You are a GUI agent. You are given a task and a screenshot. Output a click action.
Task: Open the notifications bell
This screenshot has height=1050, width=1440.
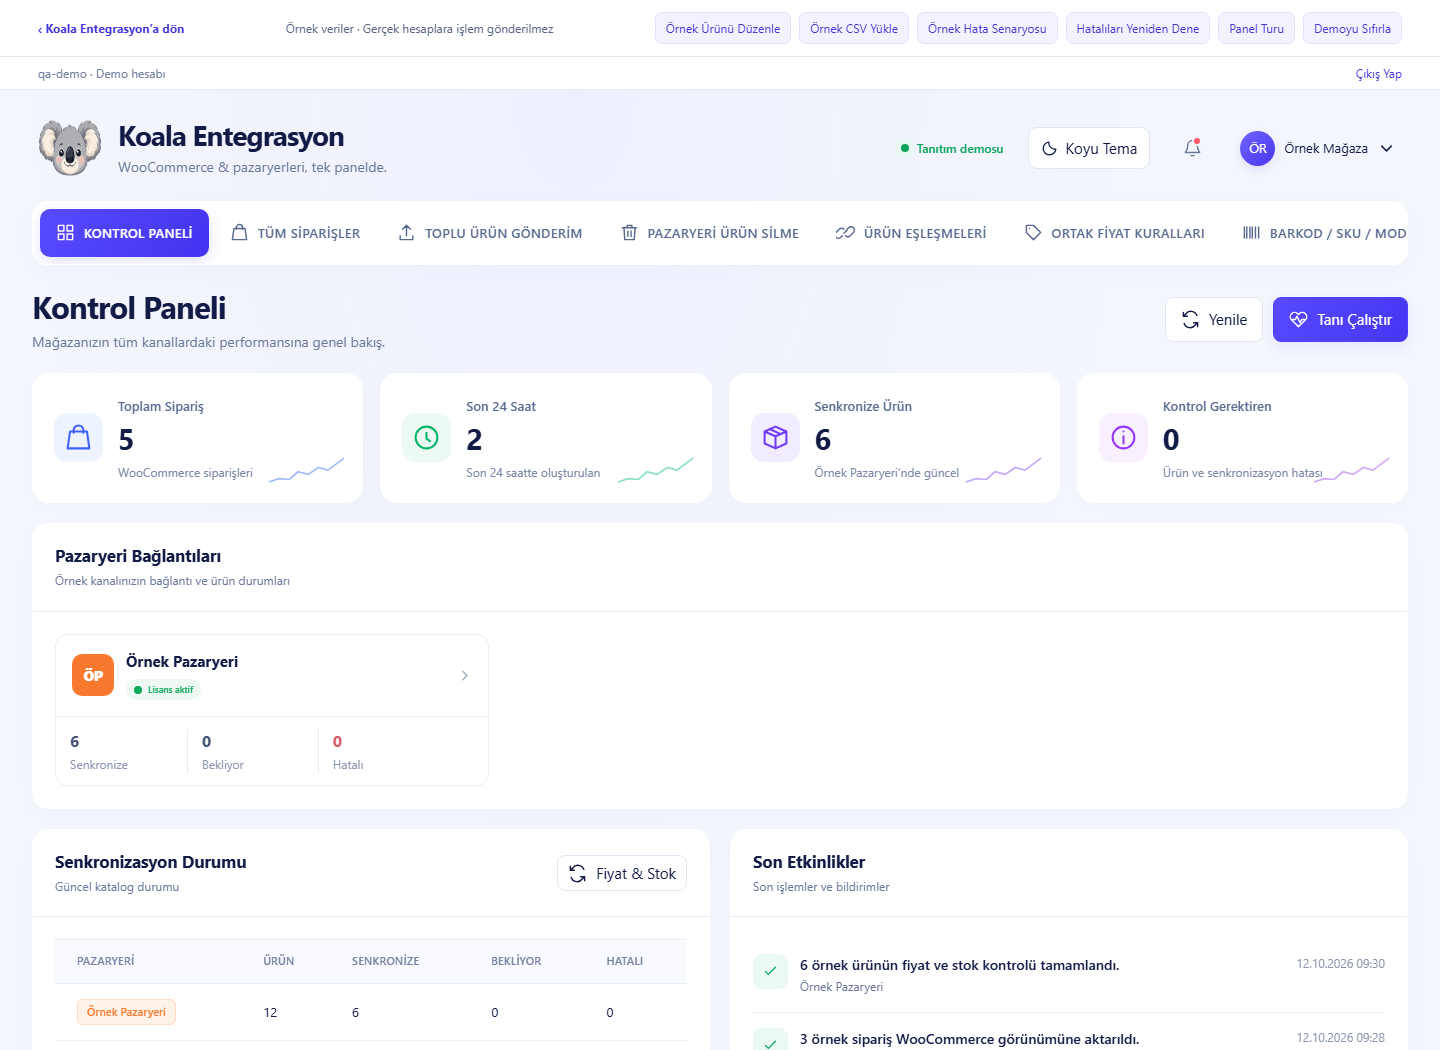point(1192,148)
